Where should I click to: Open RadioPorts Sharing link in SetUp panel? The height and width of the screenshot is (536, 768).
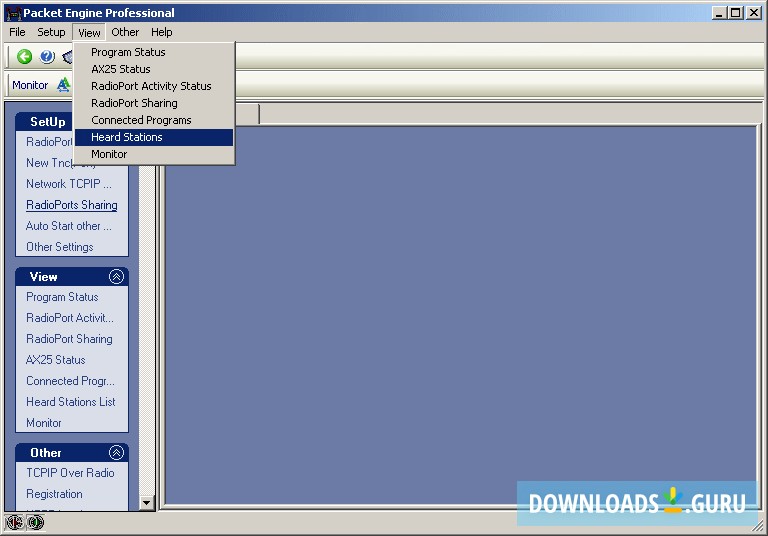[72, 205]
